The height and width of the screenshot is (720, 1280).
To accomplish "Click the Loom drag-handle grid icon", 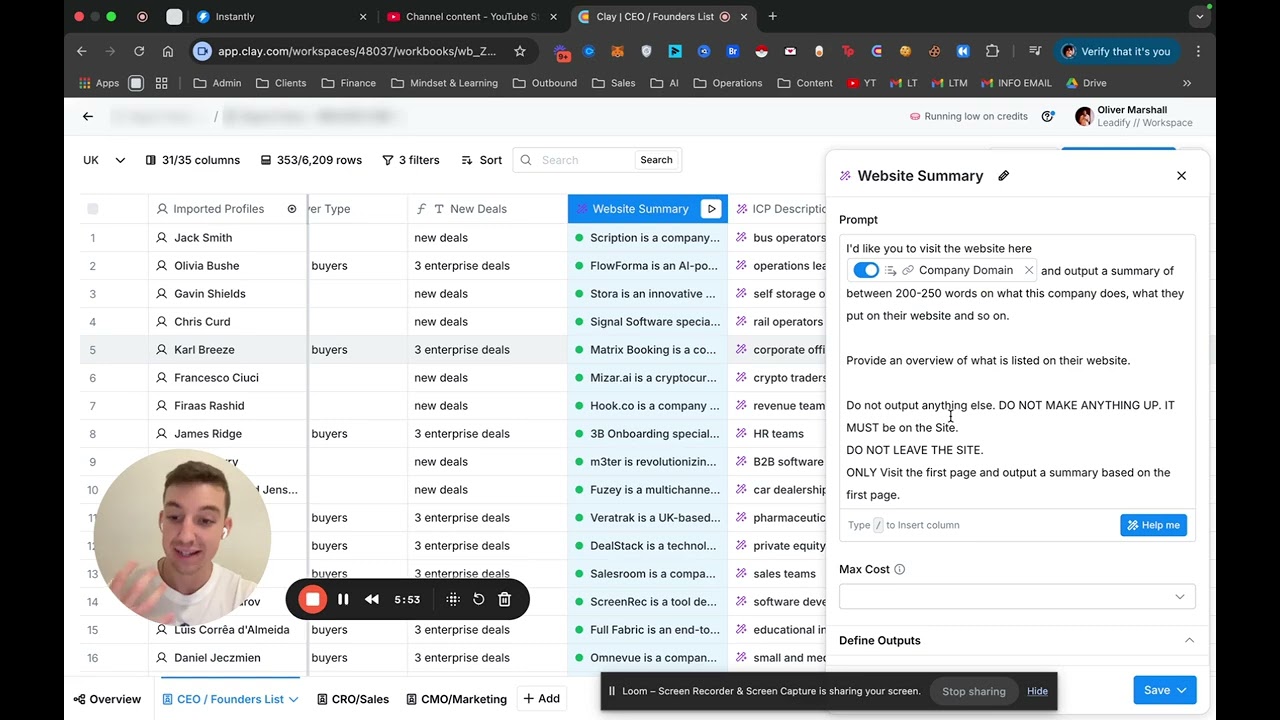I will click(453, 599).
